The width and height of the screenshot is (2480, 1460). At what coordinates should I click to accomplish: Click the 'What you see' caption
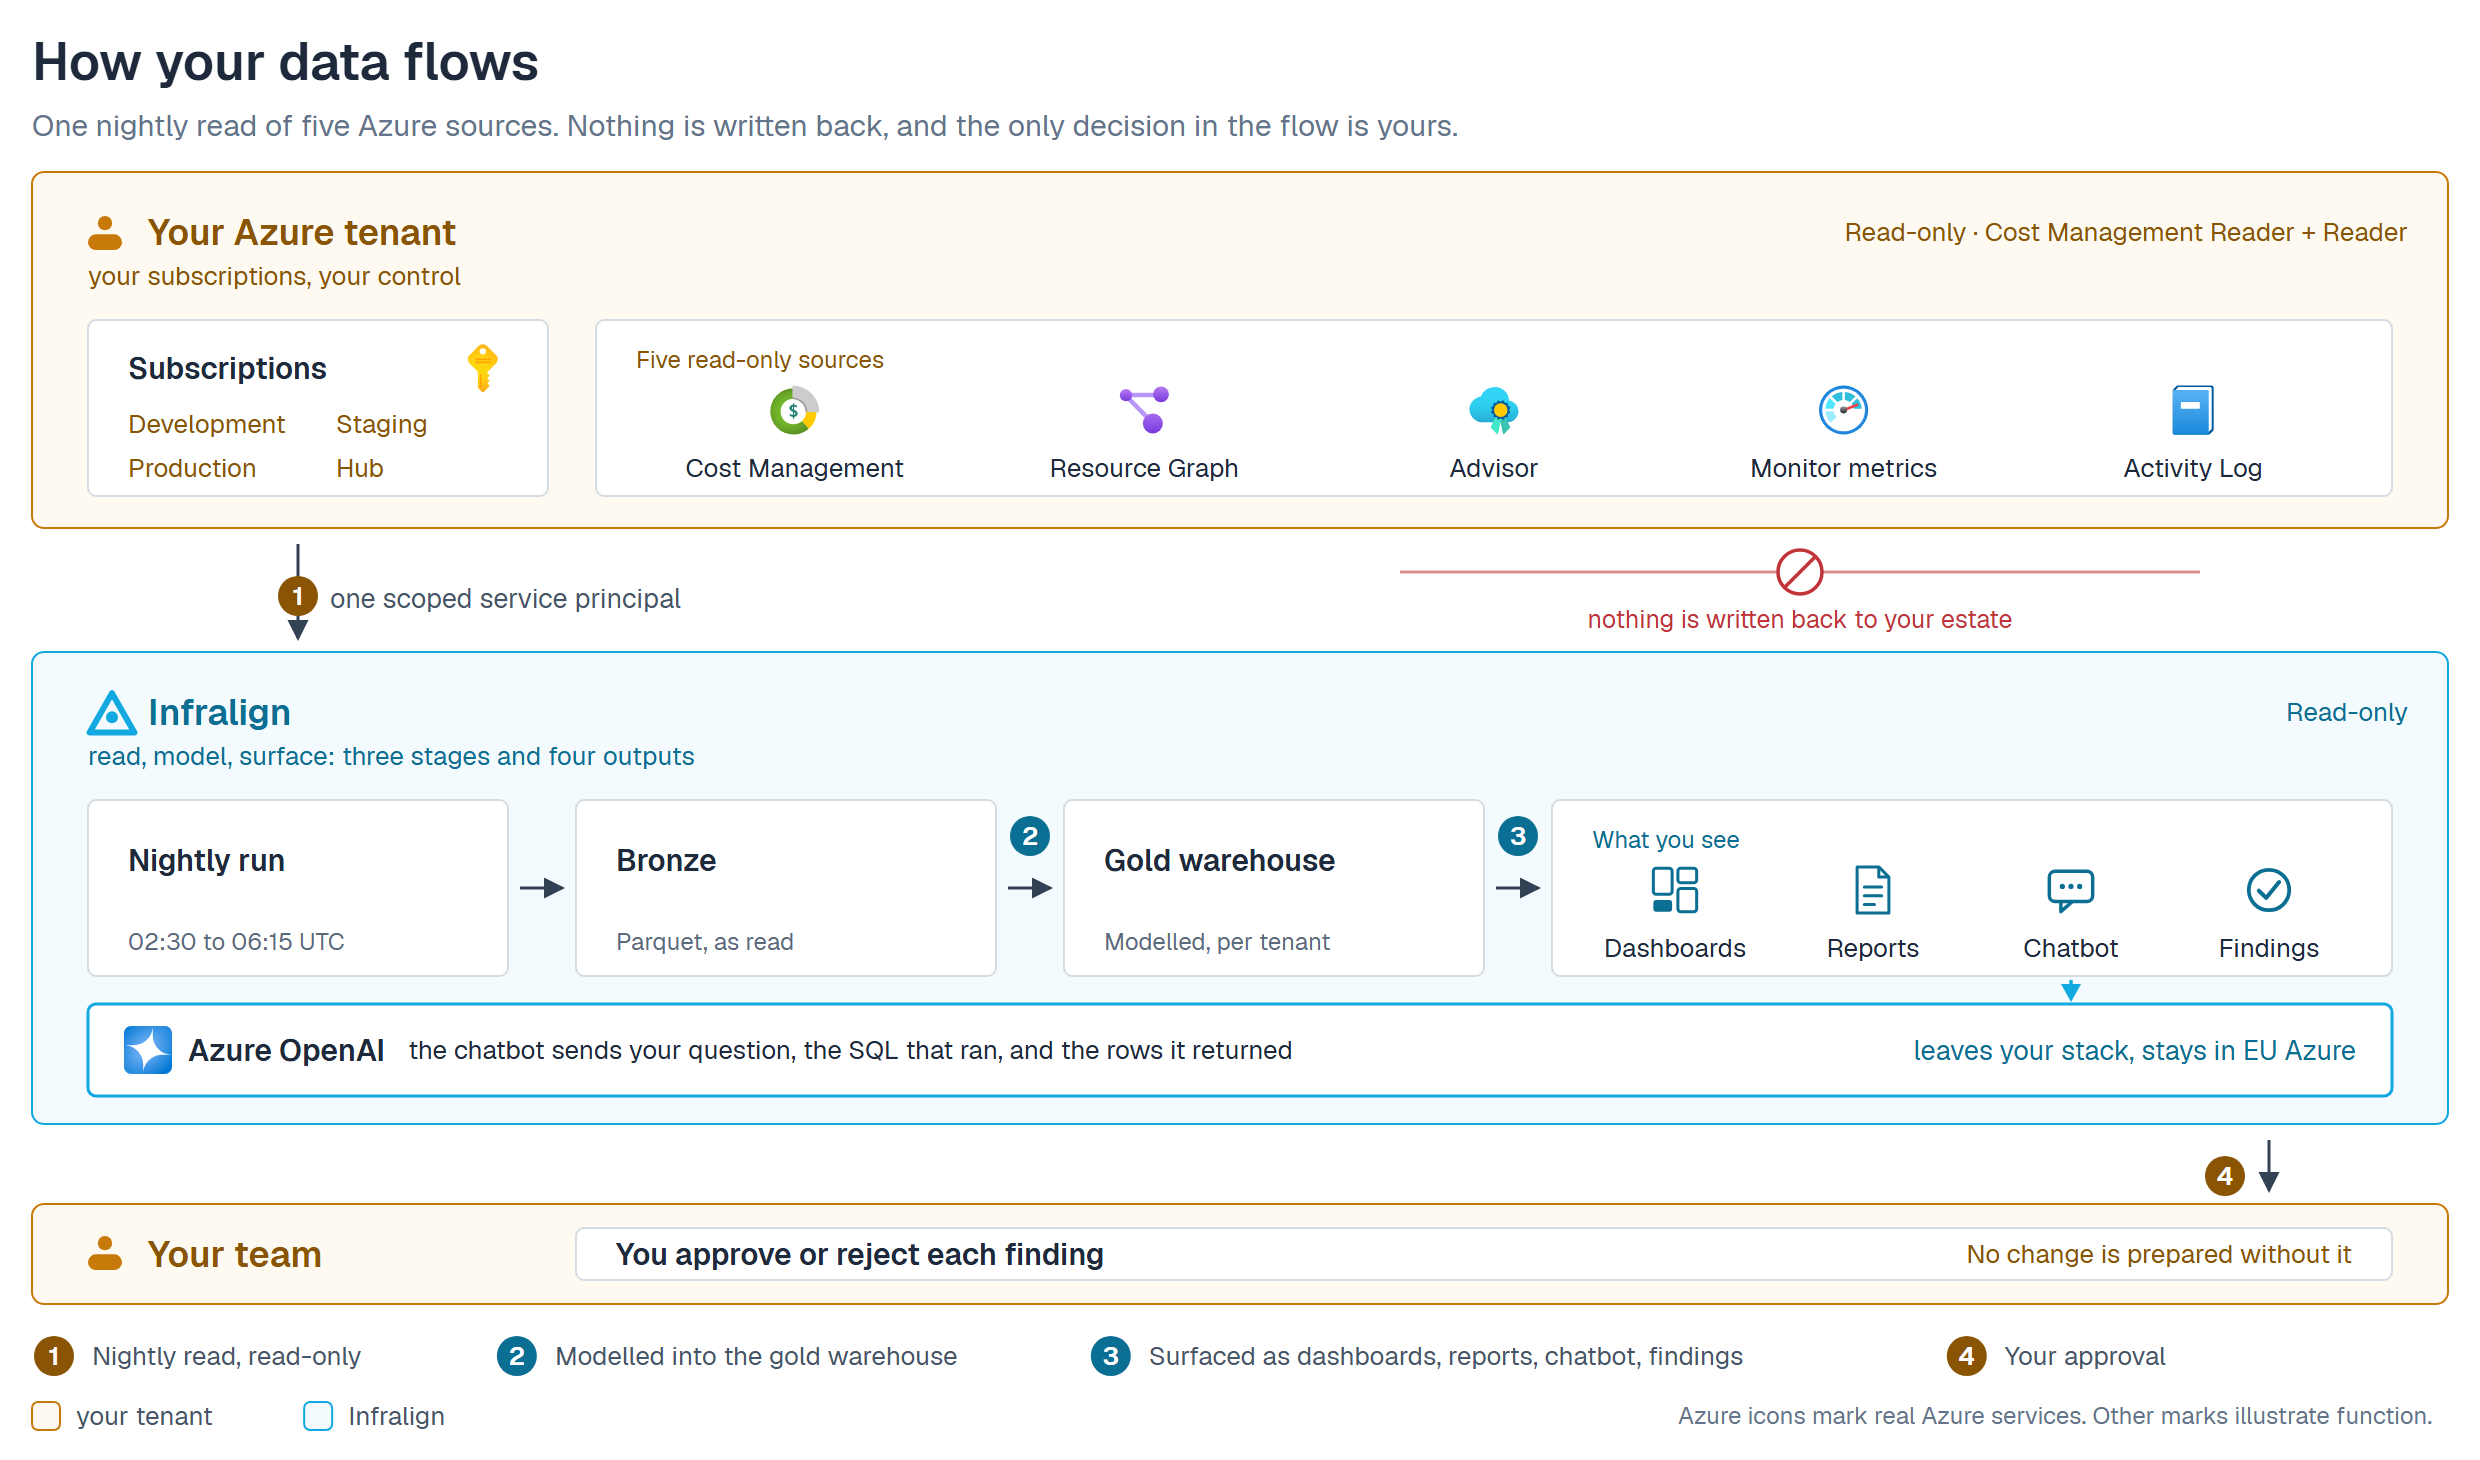pos(1666,840)
